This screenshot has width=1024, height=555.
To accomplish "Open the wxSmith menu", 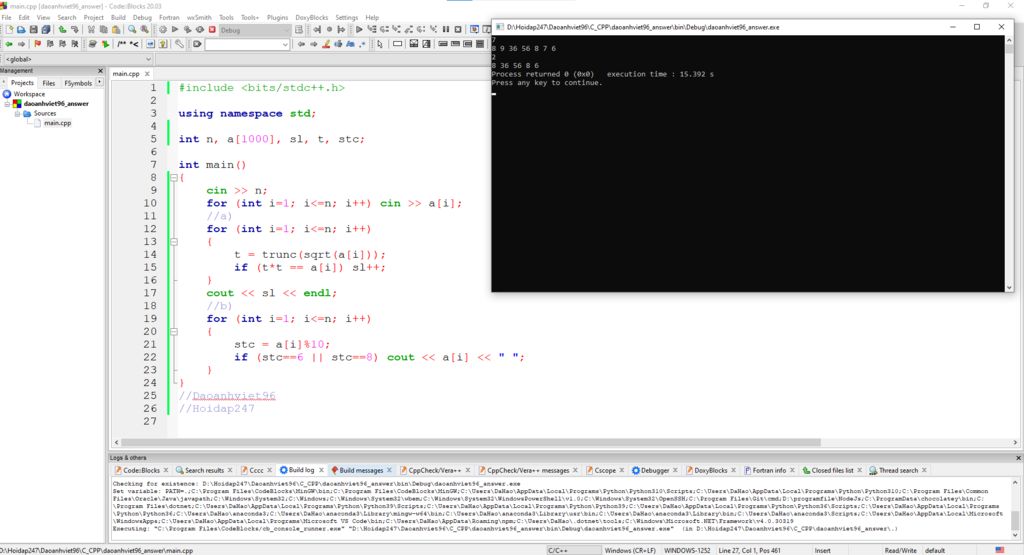I will click(199, 18).
